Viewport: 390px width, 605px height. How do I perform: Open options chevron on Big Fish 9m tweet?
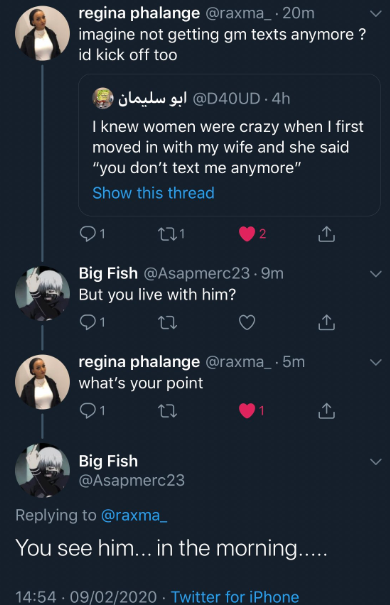coord(375,274)
